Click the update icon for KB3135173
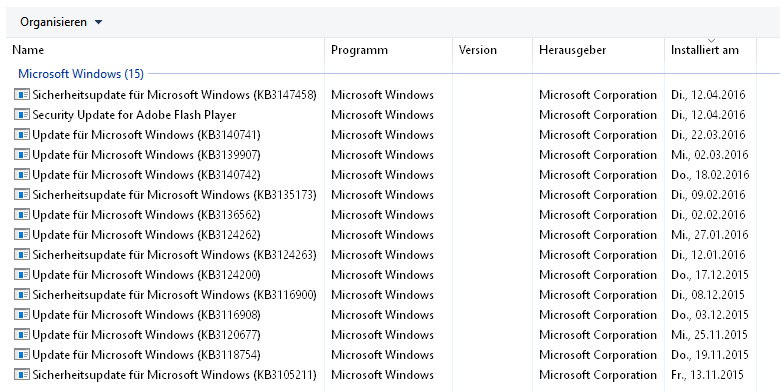 [22, 195]
